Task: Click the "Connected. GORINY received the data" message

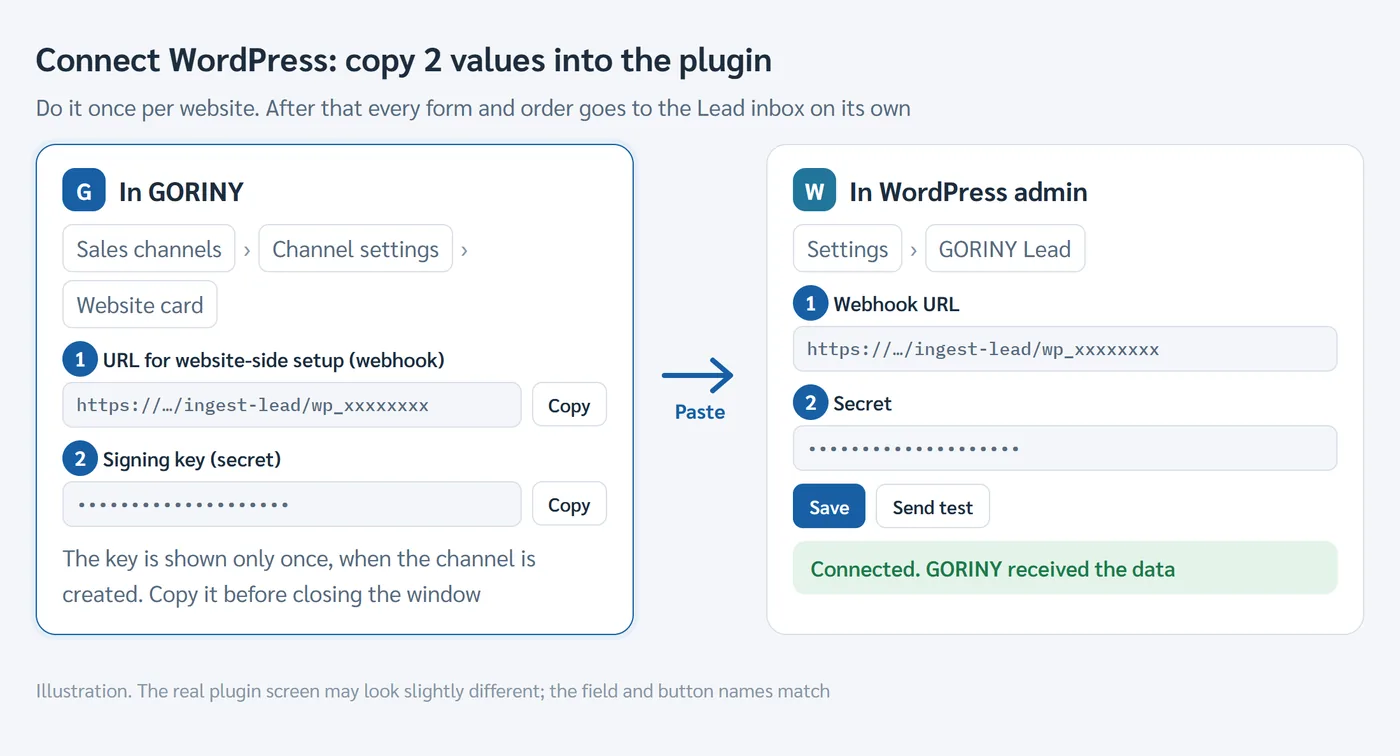Action: (x=1065, y=569)
